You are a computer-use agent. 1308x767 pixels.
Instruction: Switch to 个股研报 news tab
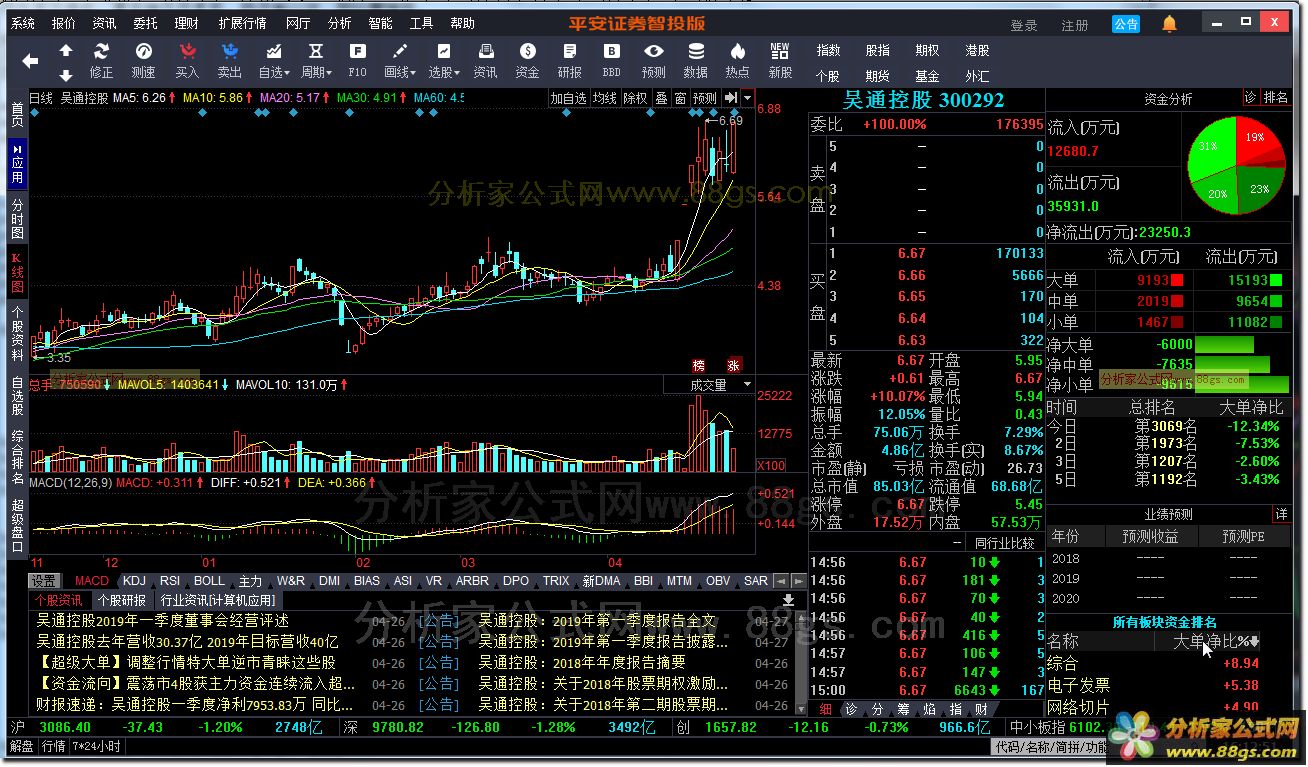122,601
